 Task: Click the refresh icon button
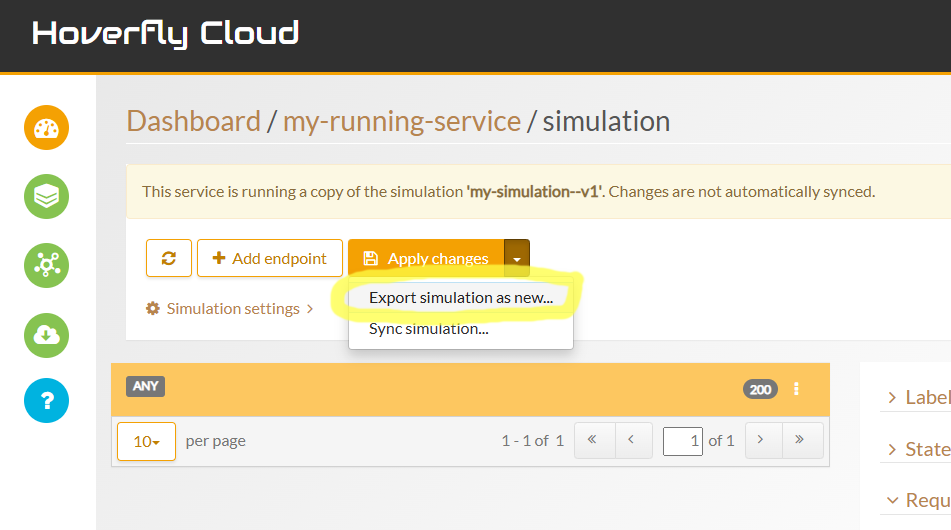point(168,258)
